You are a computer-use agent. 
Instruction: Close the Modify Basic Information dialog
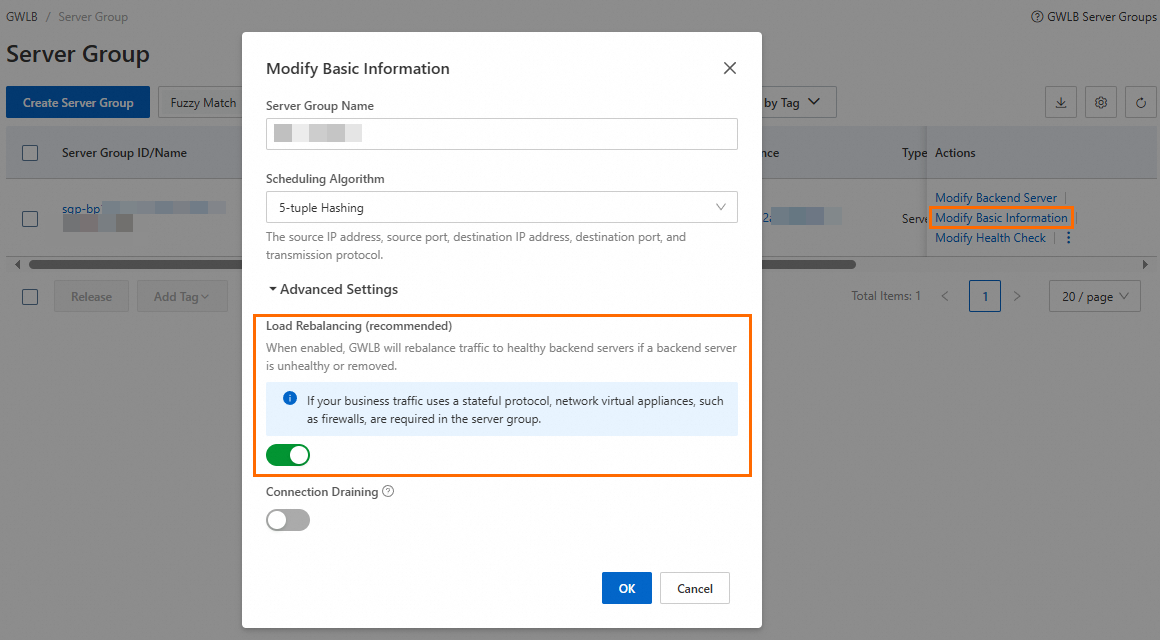point(730,68)
